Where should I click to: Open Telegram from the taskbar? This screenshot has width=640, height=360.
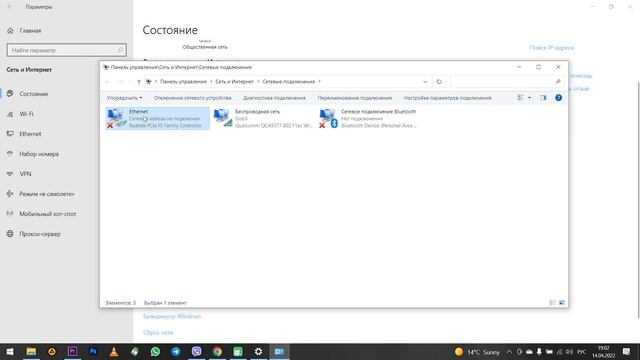pyautogui.click(x=176, y=351)
